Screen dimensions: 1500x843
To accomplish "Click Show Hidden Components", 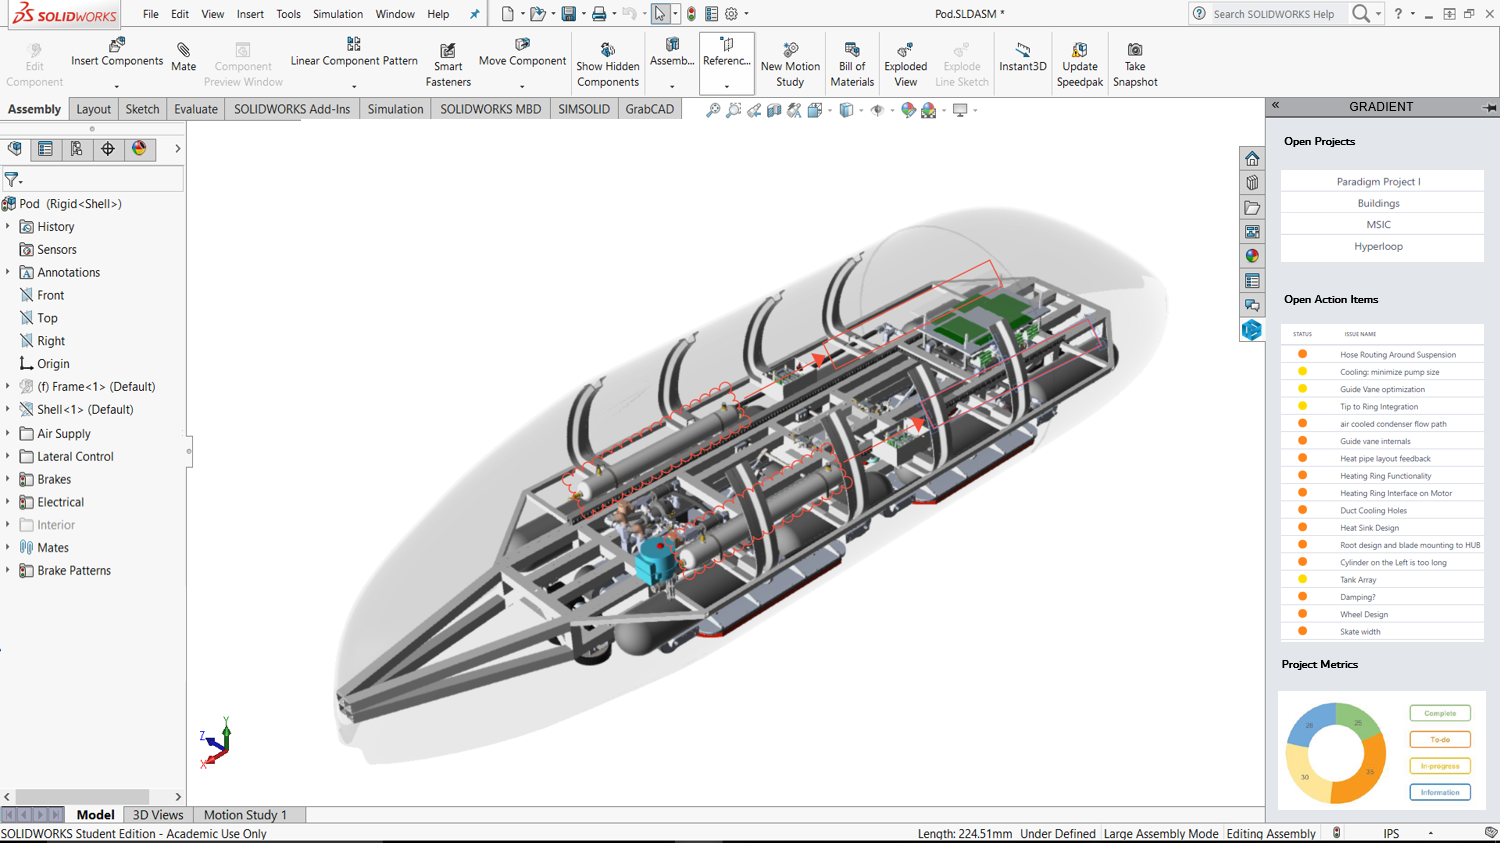I will [608, 65].
